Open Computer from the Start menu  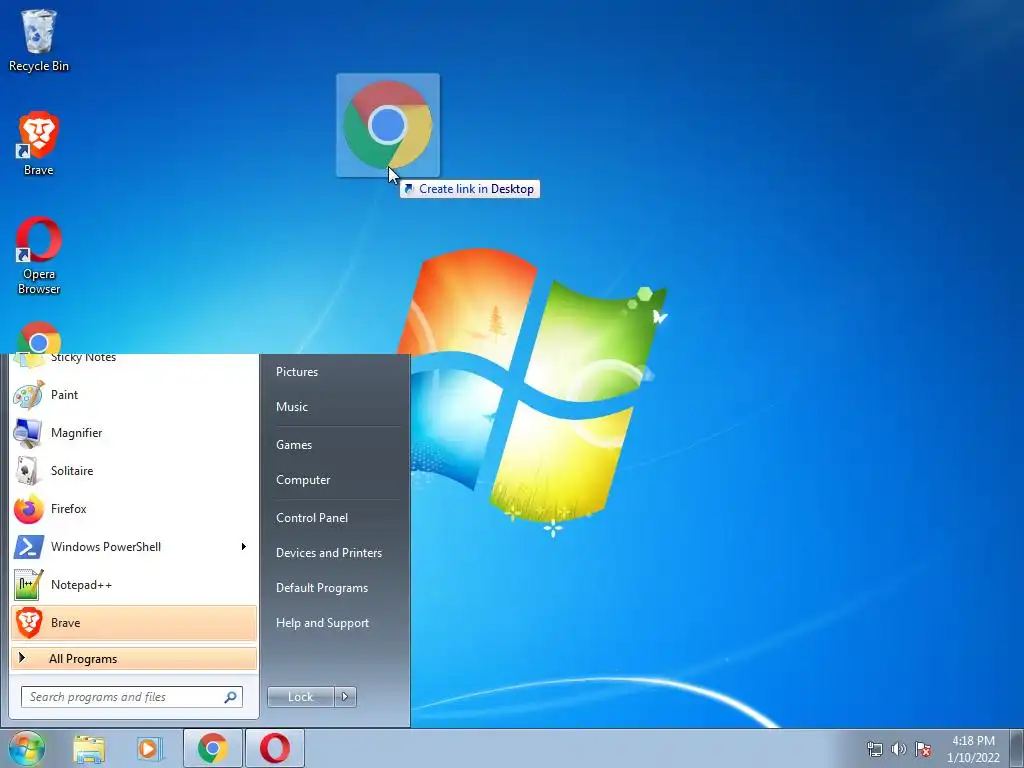(303, 480)
